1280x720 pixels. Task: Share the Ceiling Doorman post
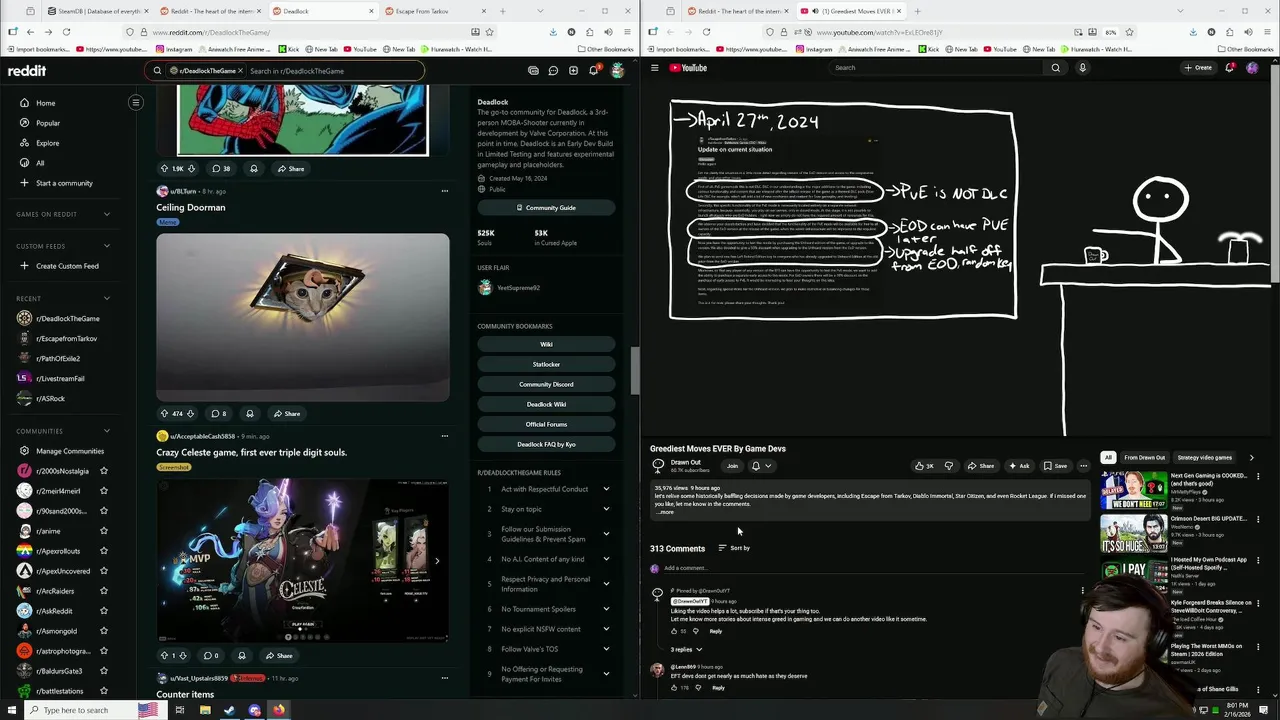288,413
